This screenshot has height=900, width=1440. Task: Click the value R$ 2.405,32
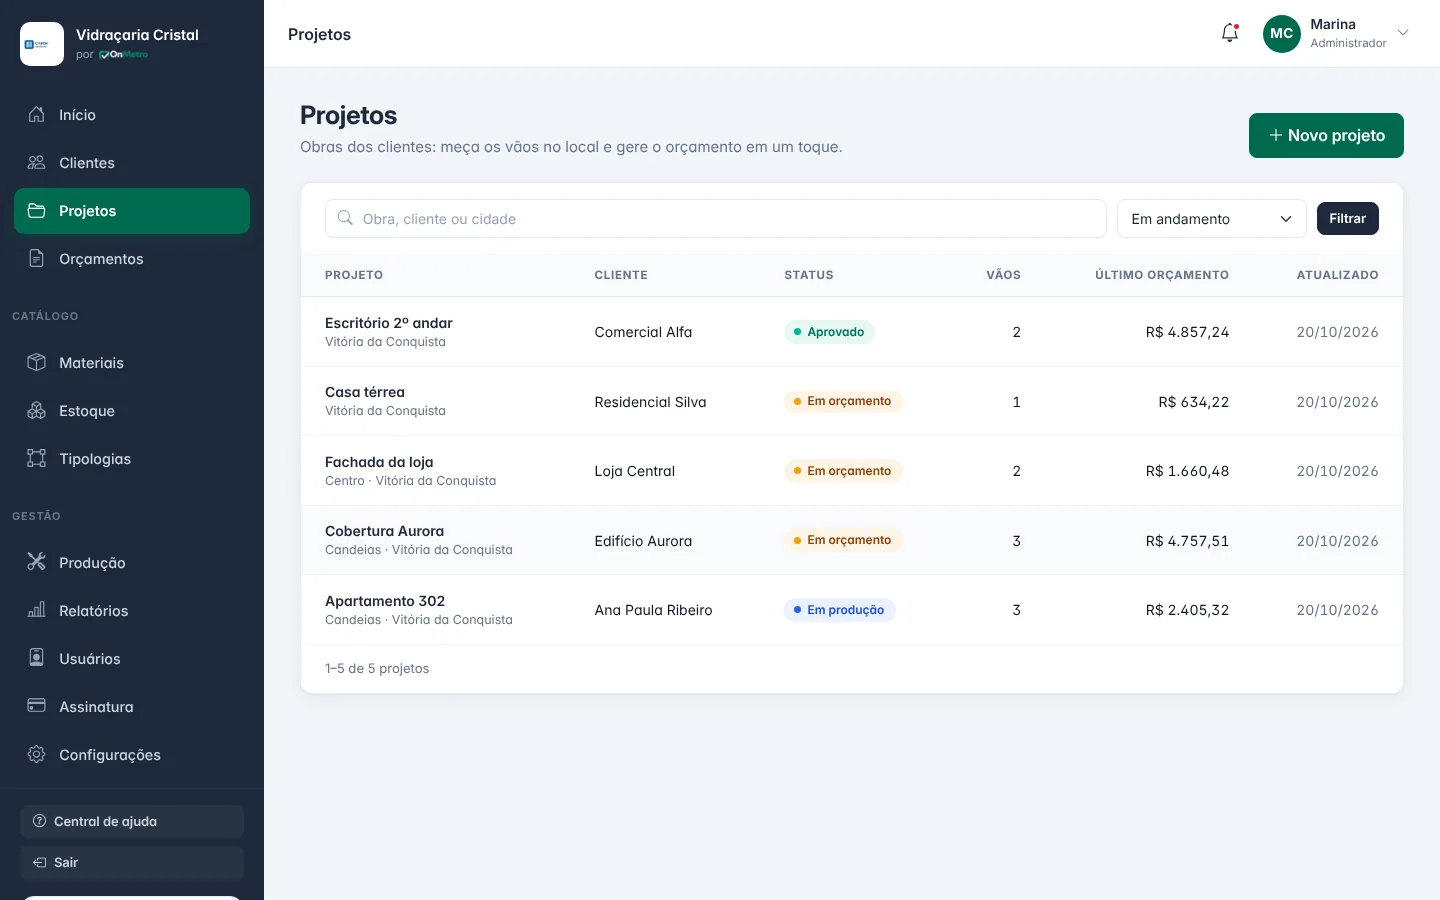coord(1187,610)
